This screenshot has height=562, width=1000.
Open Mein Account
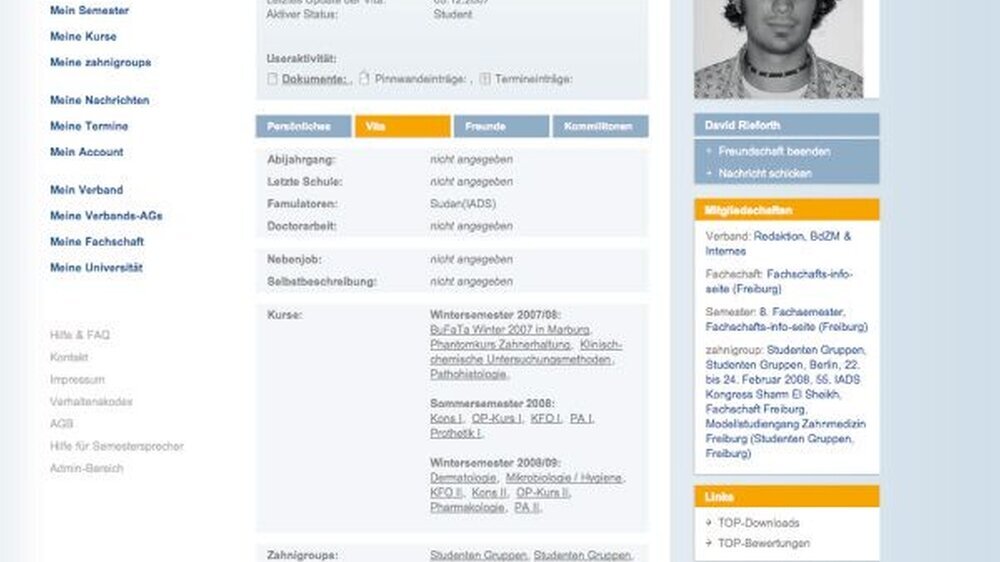pyautogui.click(x=86, y=152)
